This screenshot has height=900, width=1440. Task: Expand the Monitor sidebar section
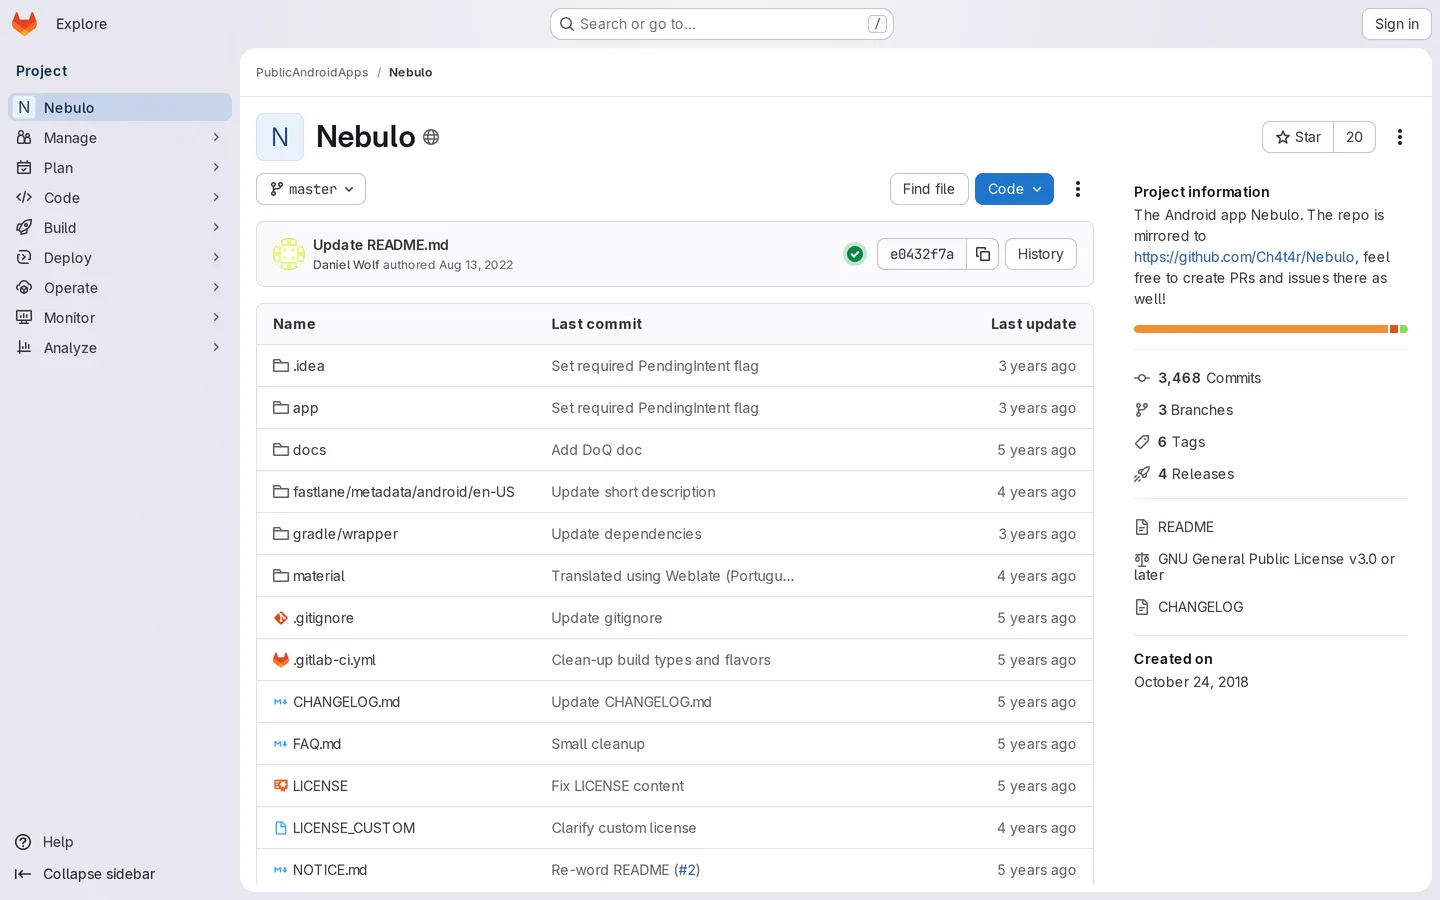(120, 318)
